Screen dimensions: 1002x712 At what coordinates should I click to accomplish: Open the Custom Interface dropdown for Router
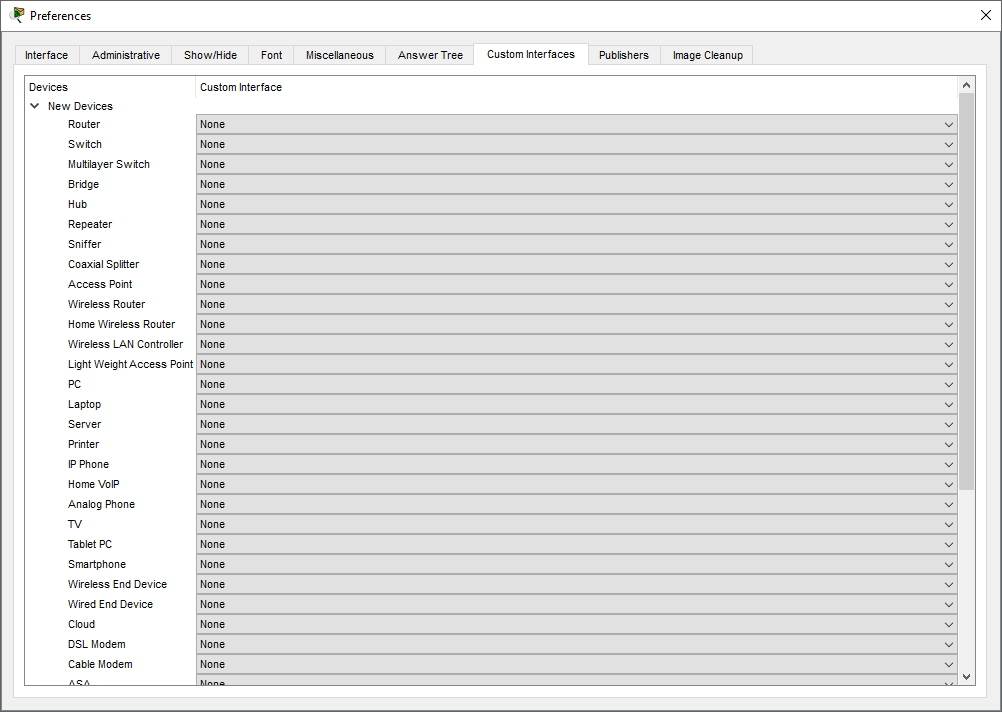coord(576,125)
